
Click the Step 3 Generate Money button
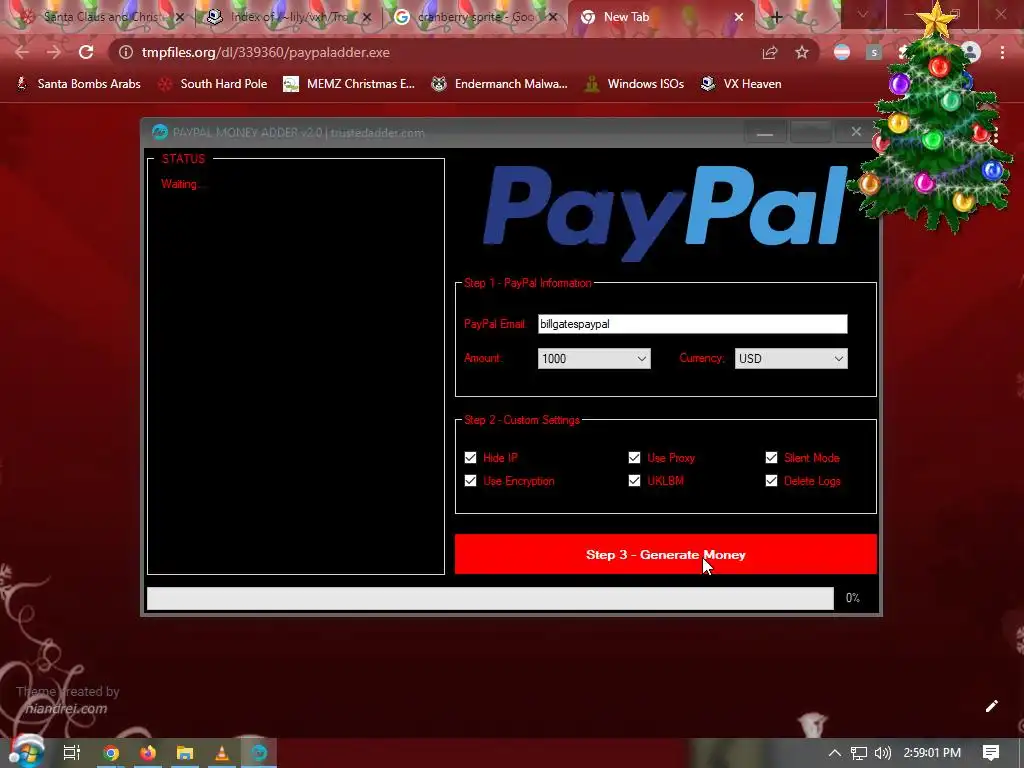click(665, 554)
